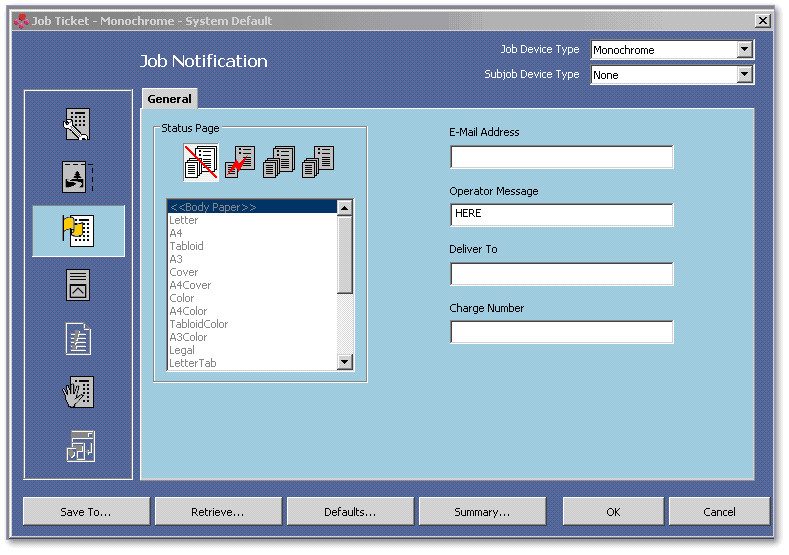789x555 pixels.
Task: Open the sidebar page icon with framed image
Action: point(78,285)
